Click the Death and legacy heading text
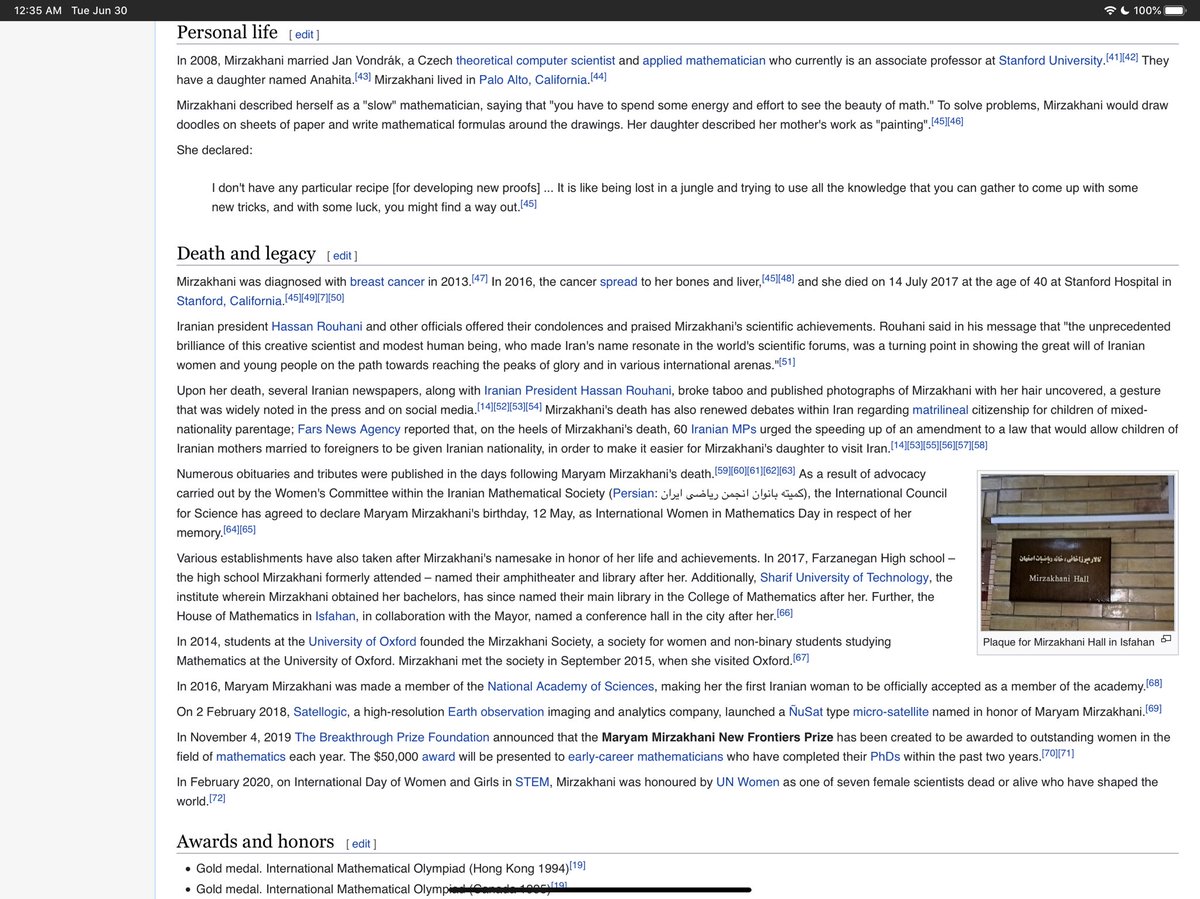Image resolution: width=1200 pixels, height=899 pixels. click(246, 253)
